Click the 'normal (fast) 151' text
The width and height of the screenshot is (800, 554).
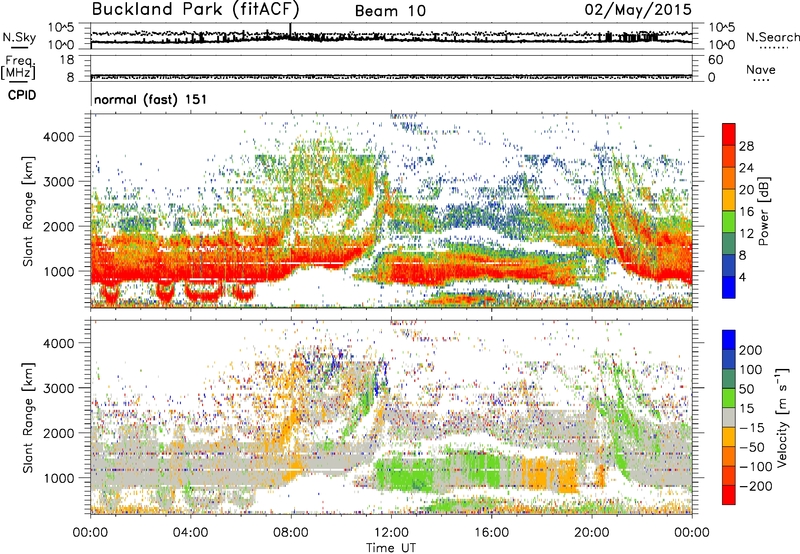(151, 99)
